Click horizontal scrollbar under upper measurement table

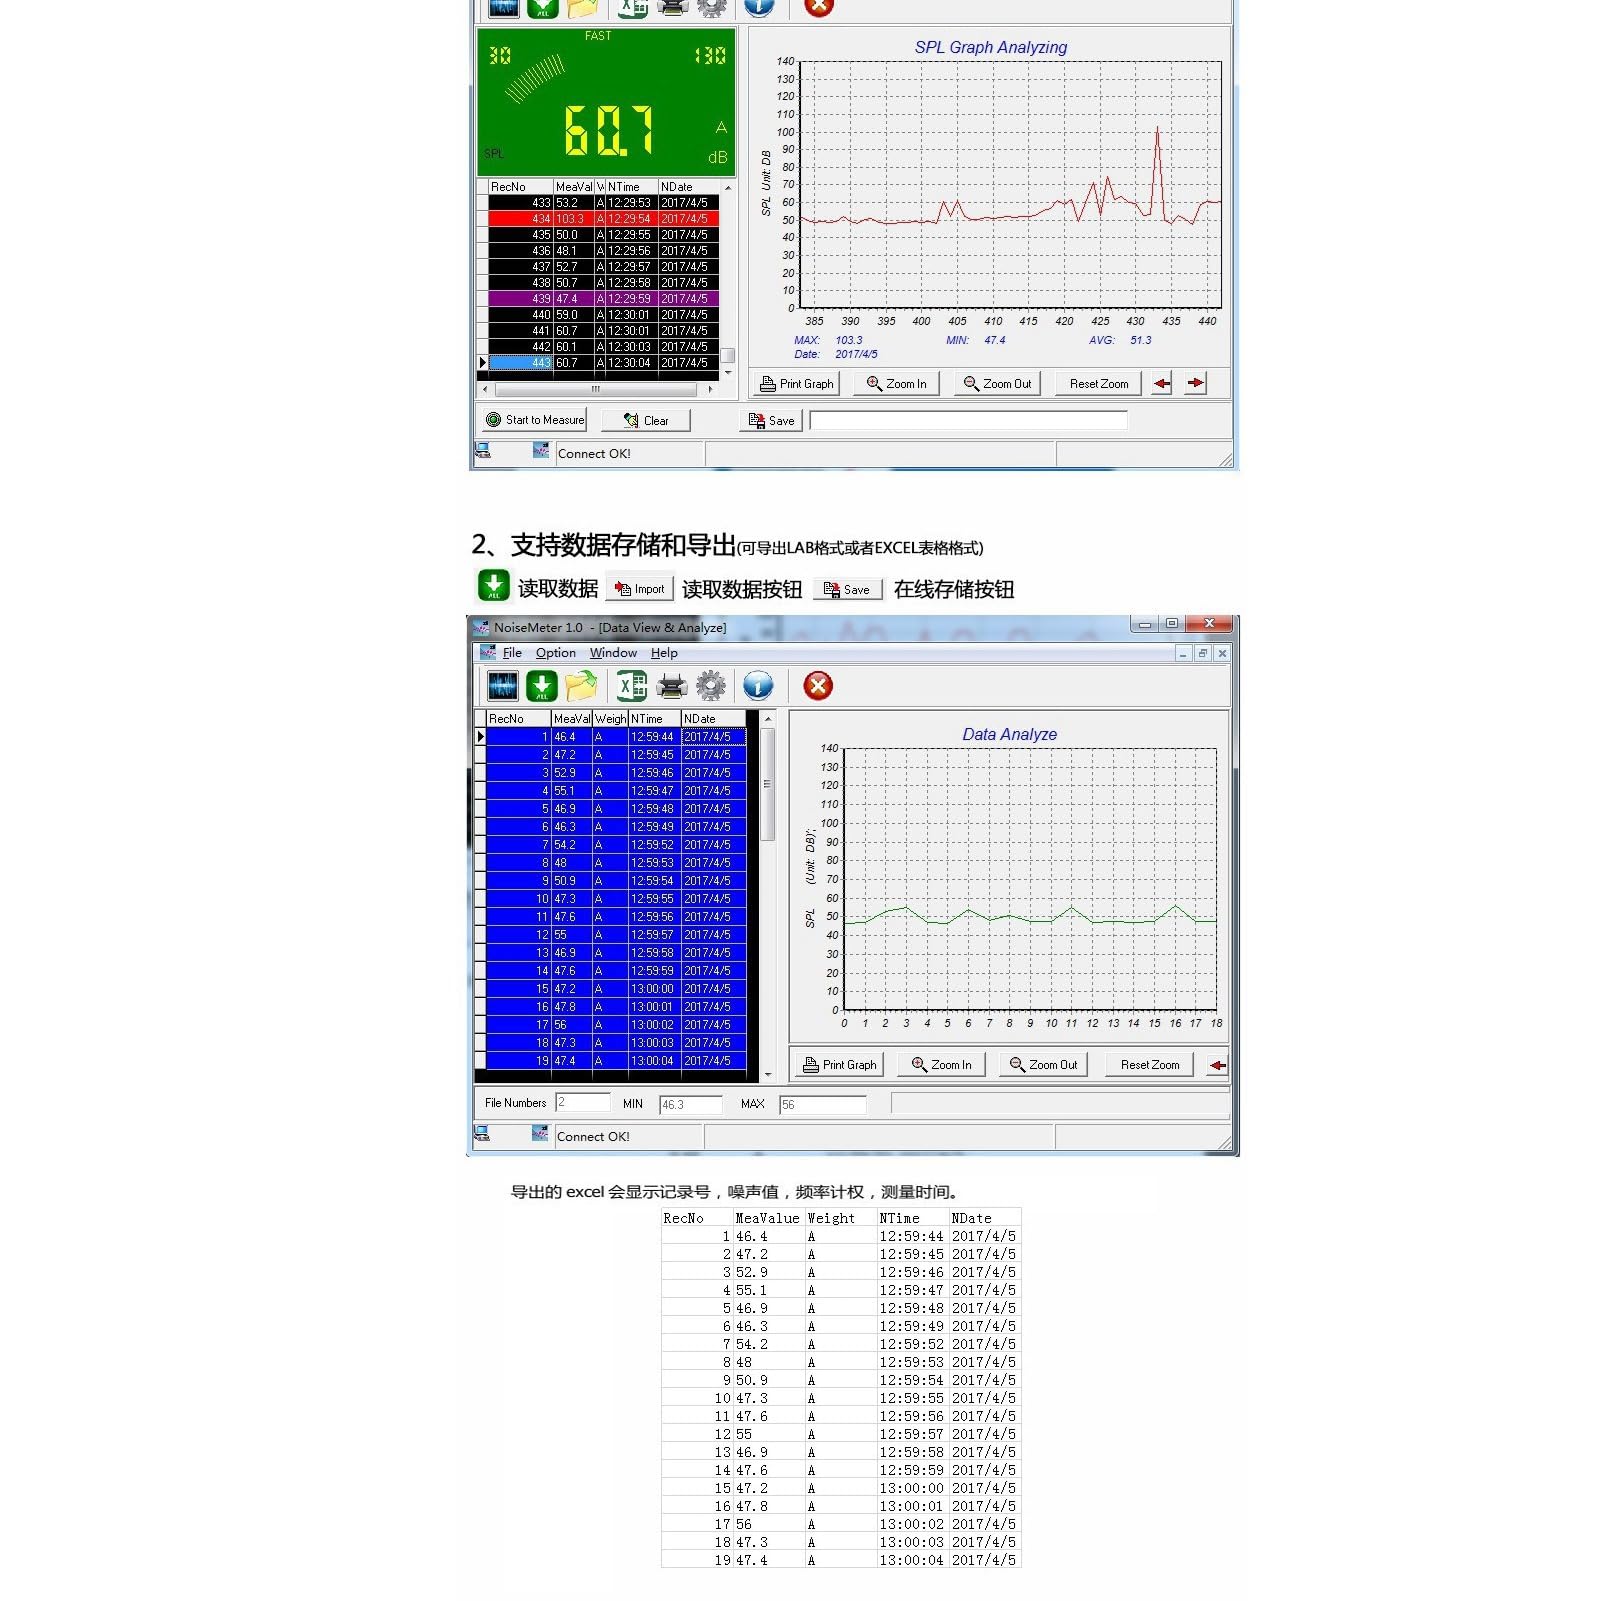[598, 389]
